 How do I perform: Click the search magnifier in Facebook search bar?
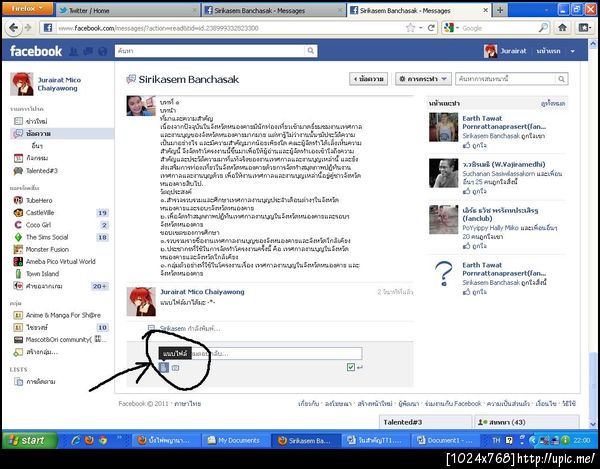[x=311, y=51]
